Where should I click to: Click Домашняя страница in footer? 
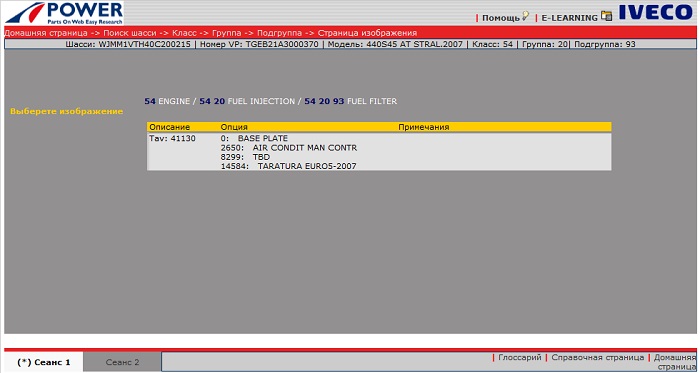click(x=675, y=362)
